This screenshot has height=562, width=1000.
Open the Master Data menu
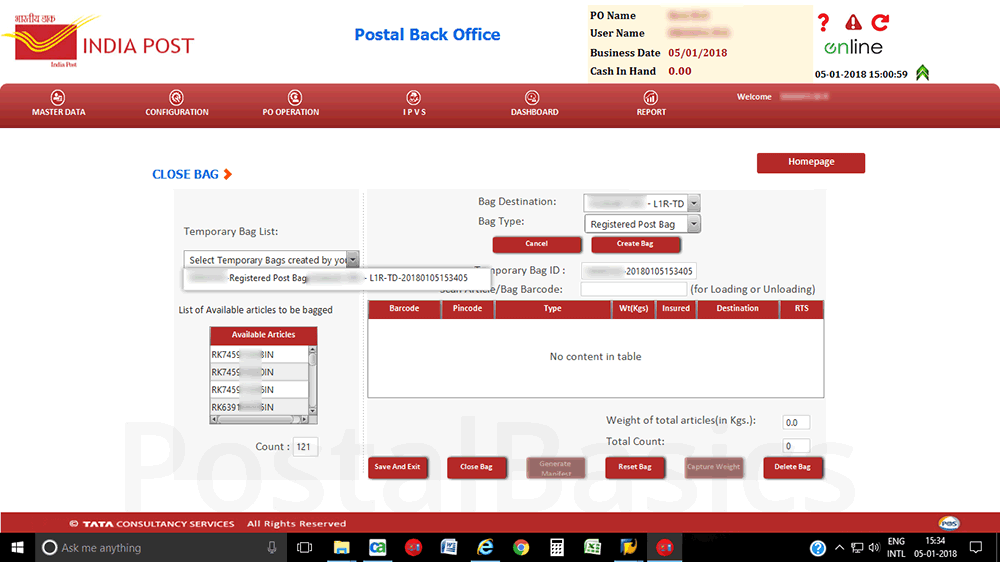tap(59, 104)
